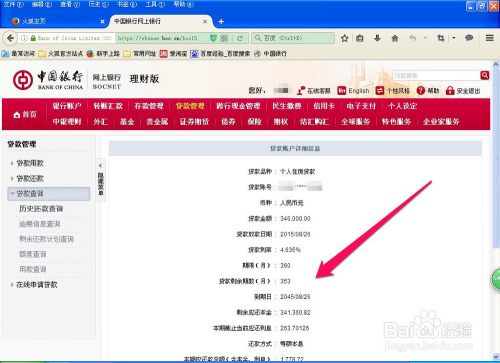Open the 跨行现金管理 menu
This screenshot has width=500, height=363.
click(x=238, y=106)
